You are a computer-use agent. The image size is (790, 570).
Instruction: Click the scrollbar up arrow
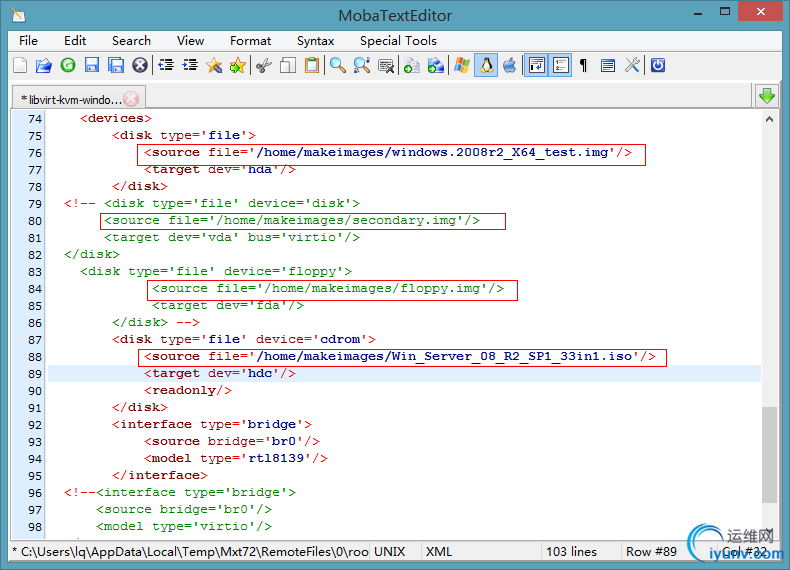coord(769,119)
